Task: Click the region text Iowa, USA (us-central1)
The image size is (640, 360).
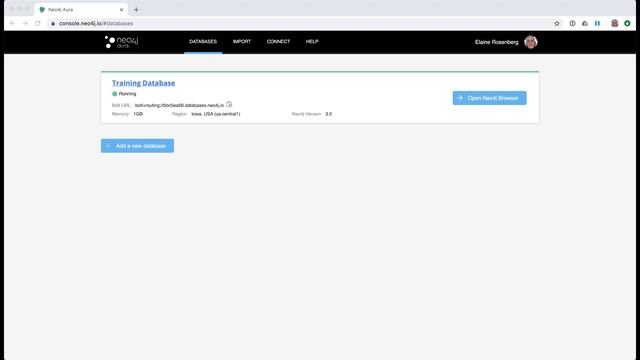Action: coord(216,114)
